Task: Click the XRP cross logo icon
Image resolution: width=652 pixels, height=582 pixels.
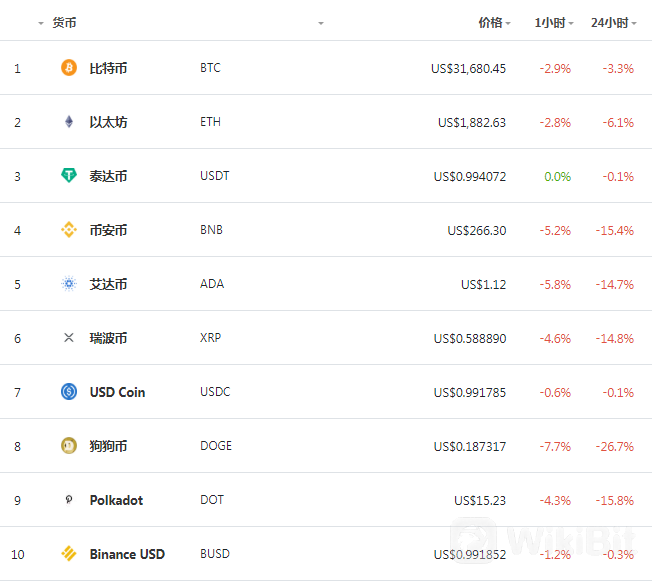Action: tap(69, 338)
